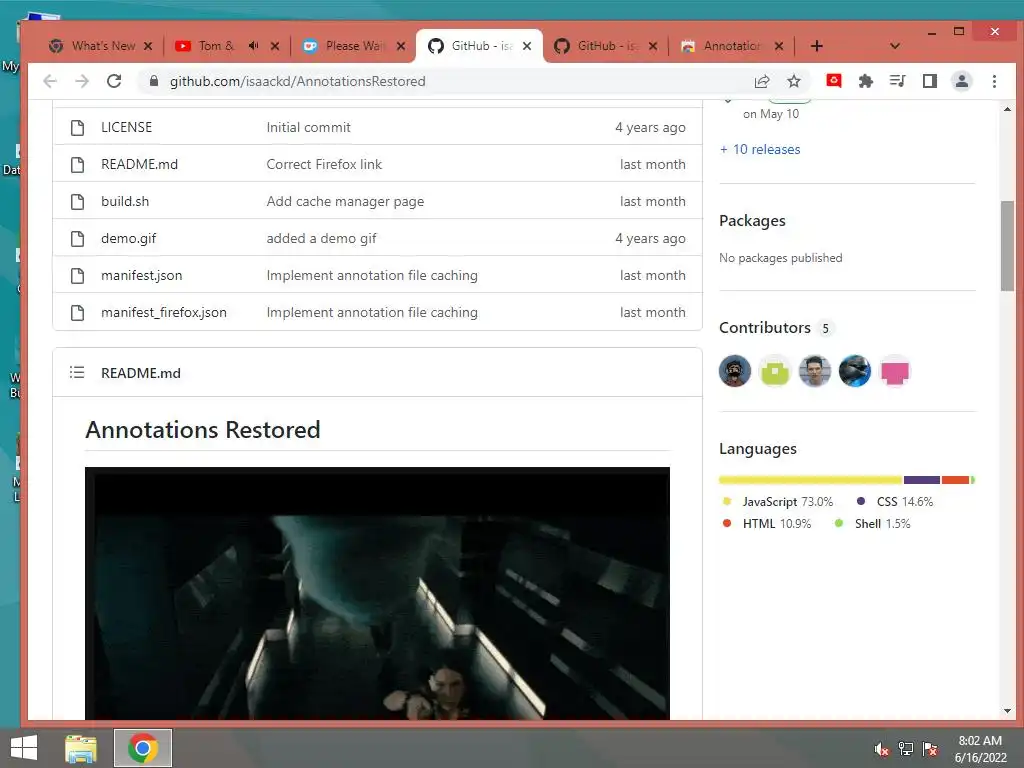Image resolution: width=1024 pixels, height=768 pixels.
Task: Open the README.md file in the file list
Action: pyautogui.click(x=139, y=164)
